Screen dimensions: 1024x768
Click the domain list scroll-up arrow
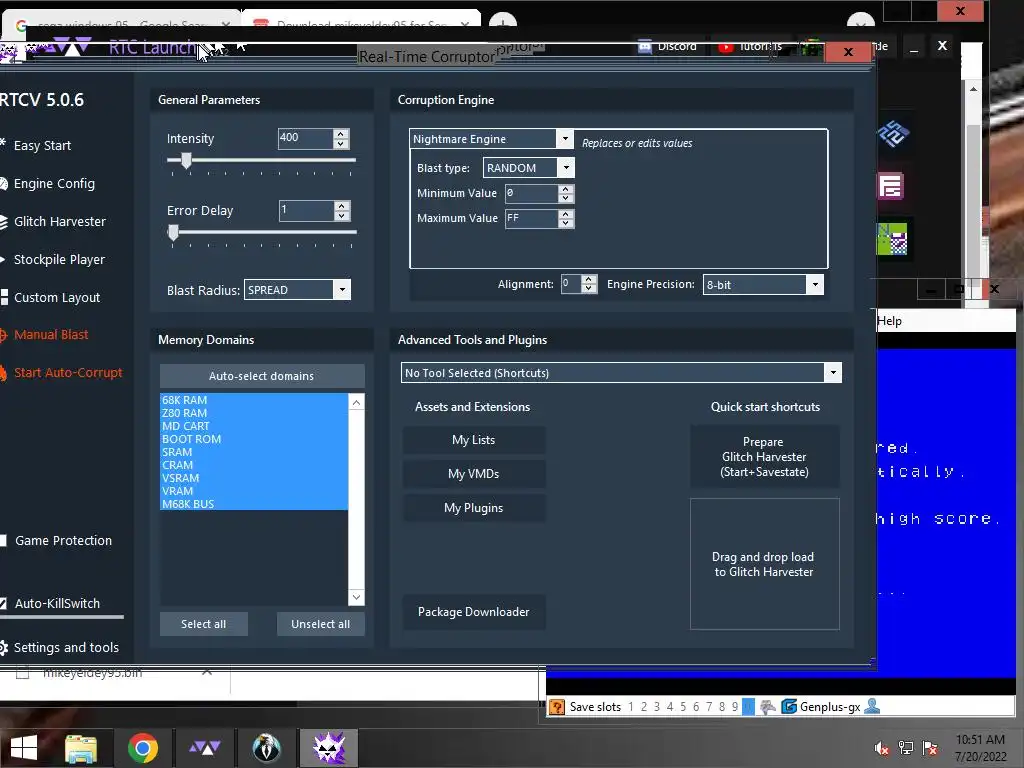click(x=356, y=402)
